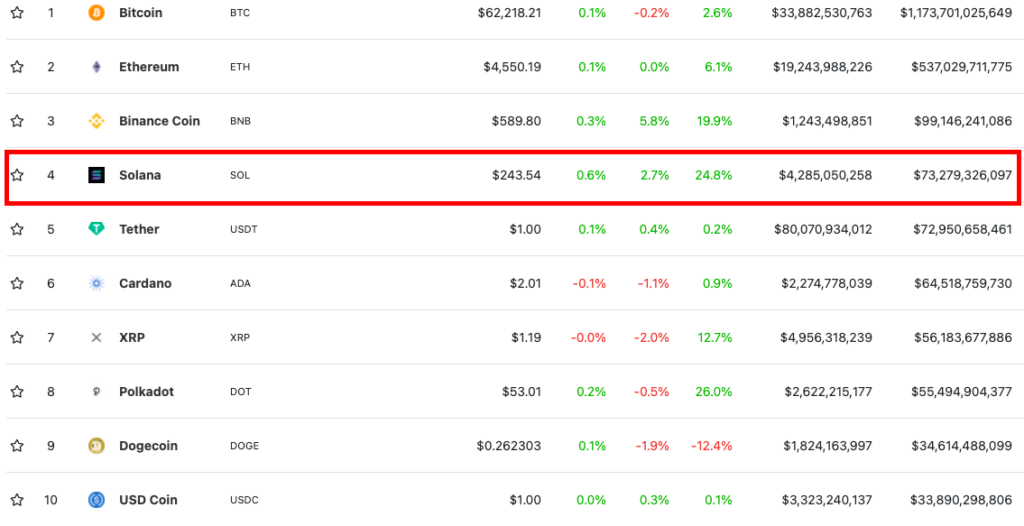Click the Solana logo icon

[97, 175]
